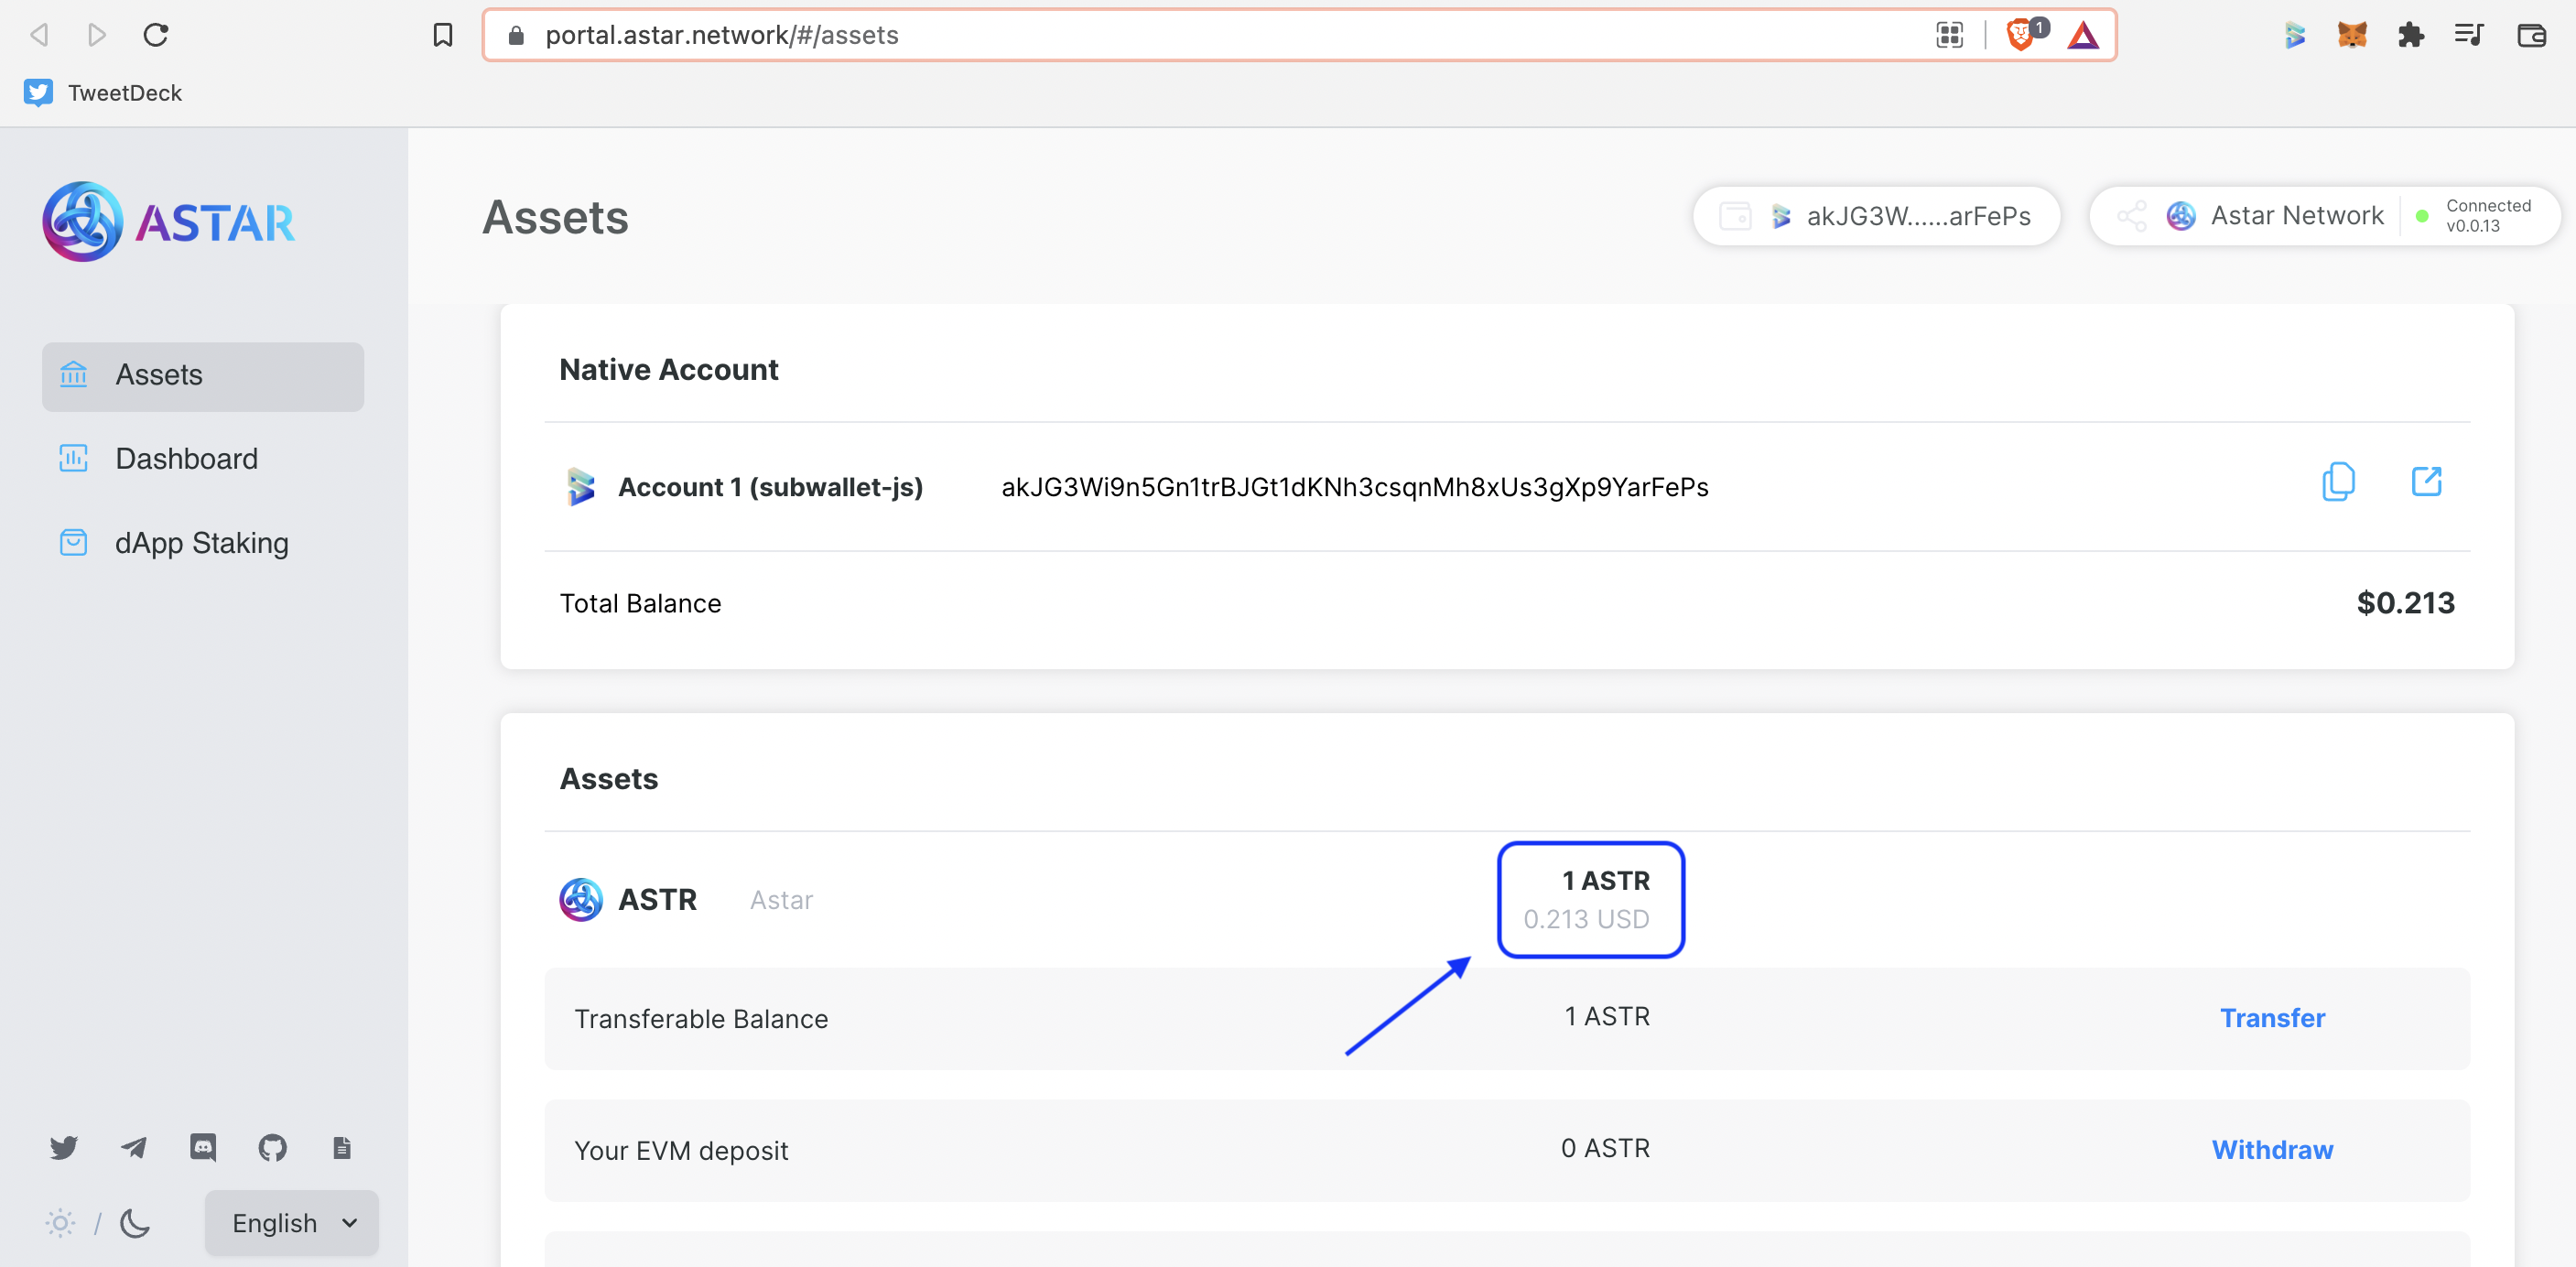Image resolution: width=2576 pixels, height=1267 pixels.
Task: Click Connected v0.0.13 status text
Action: (2488, 215)
